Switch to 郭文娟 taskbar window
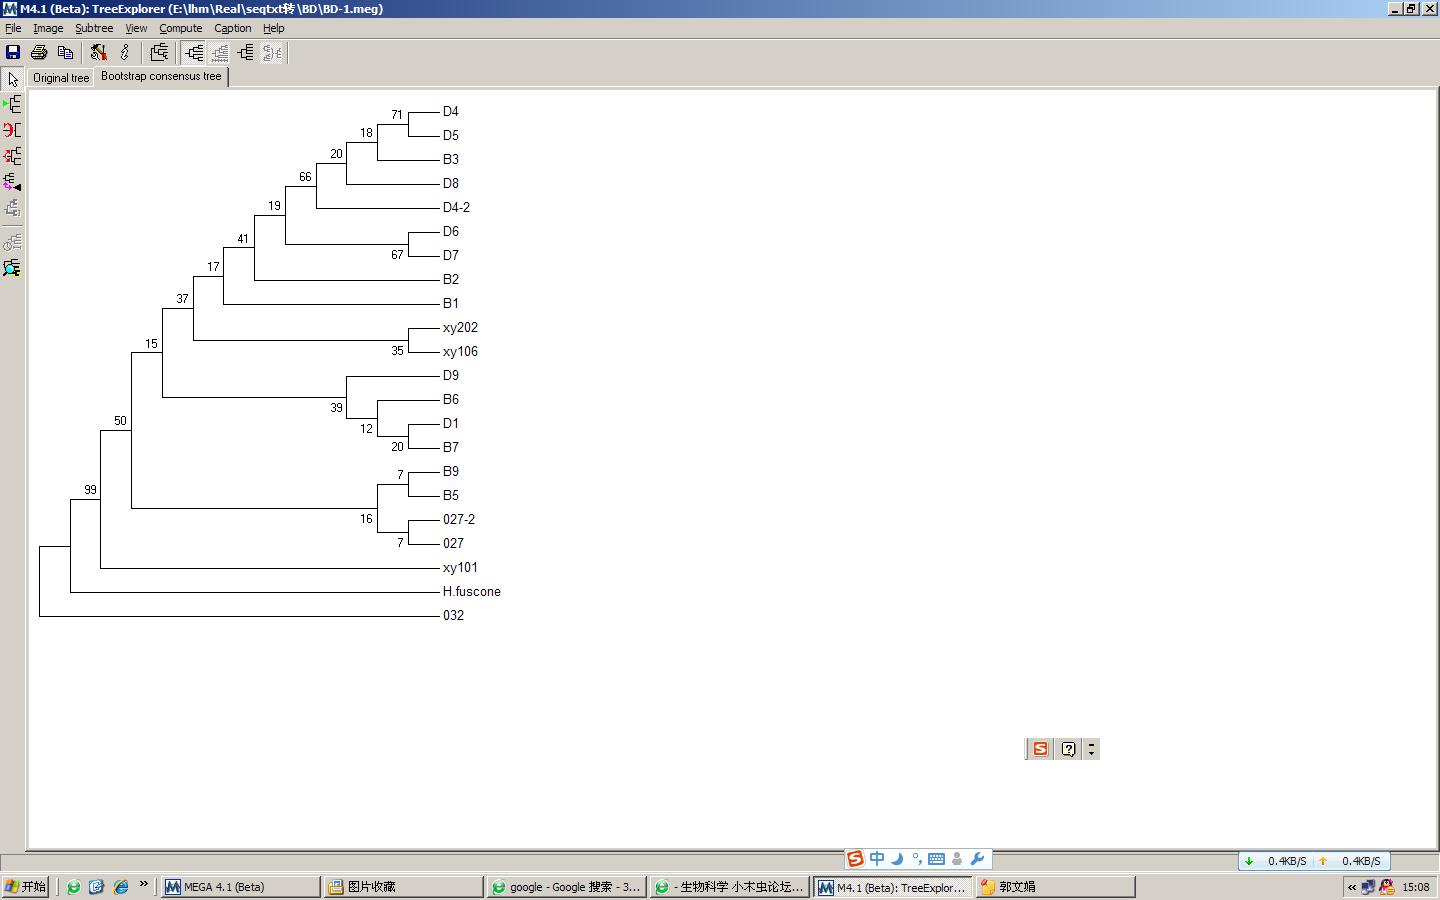The image size is (1440, 900). click(x=1056, y=887)
